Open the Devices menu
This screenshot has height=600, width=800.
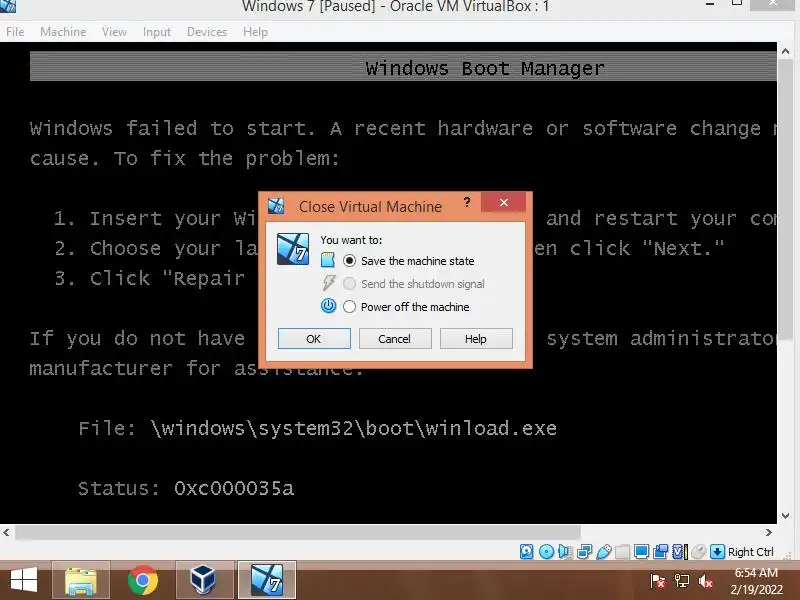point(207,32)
